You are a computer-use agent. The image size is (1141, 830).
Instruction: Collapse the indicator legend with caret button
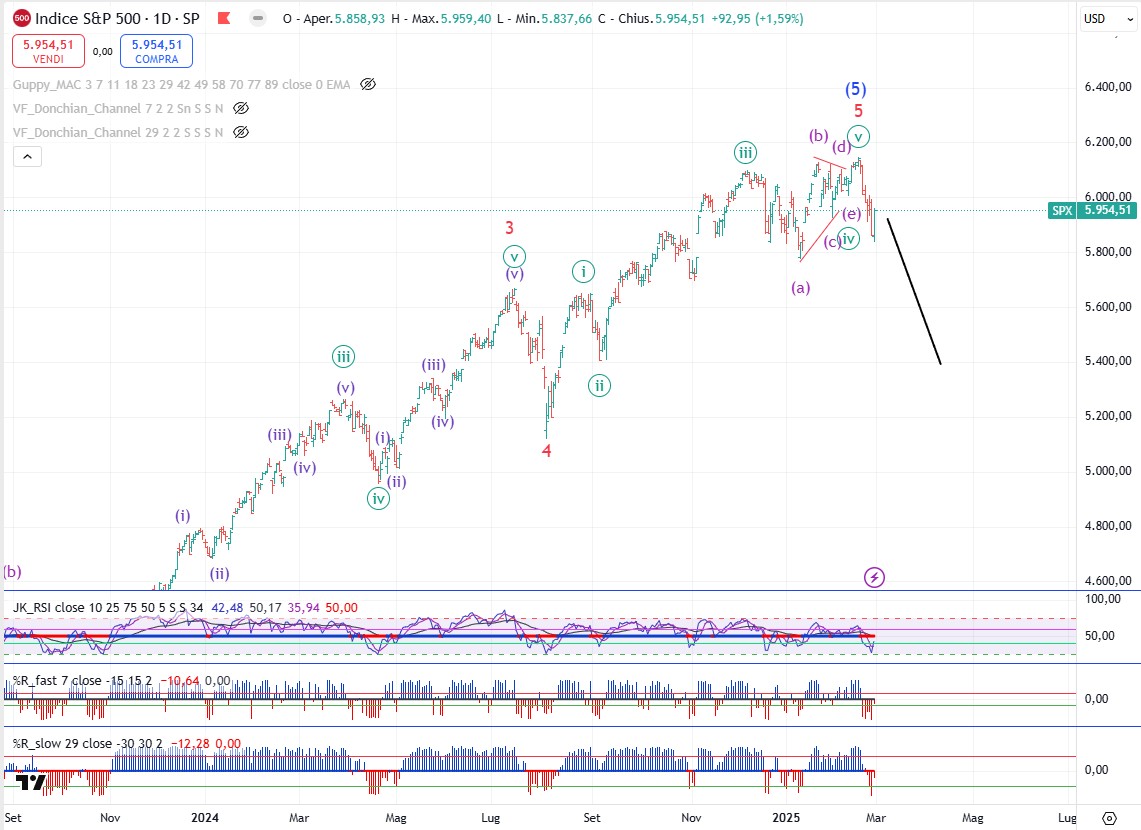pyautogui.click(x=27, y=156)
